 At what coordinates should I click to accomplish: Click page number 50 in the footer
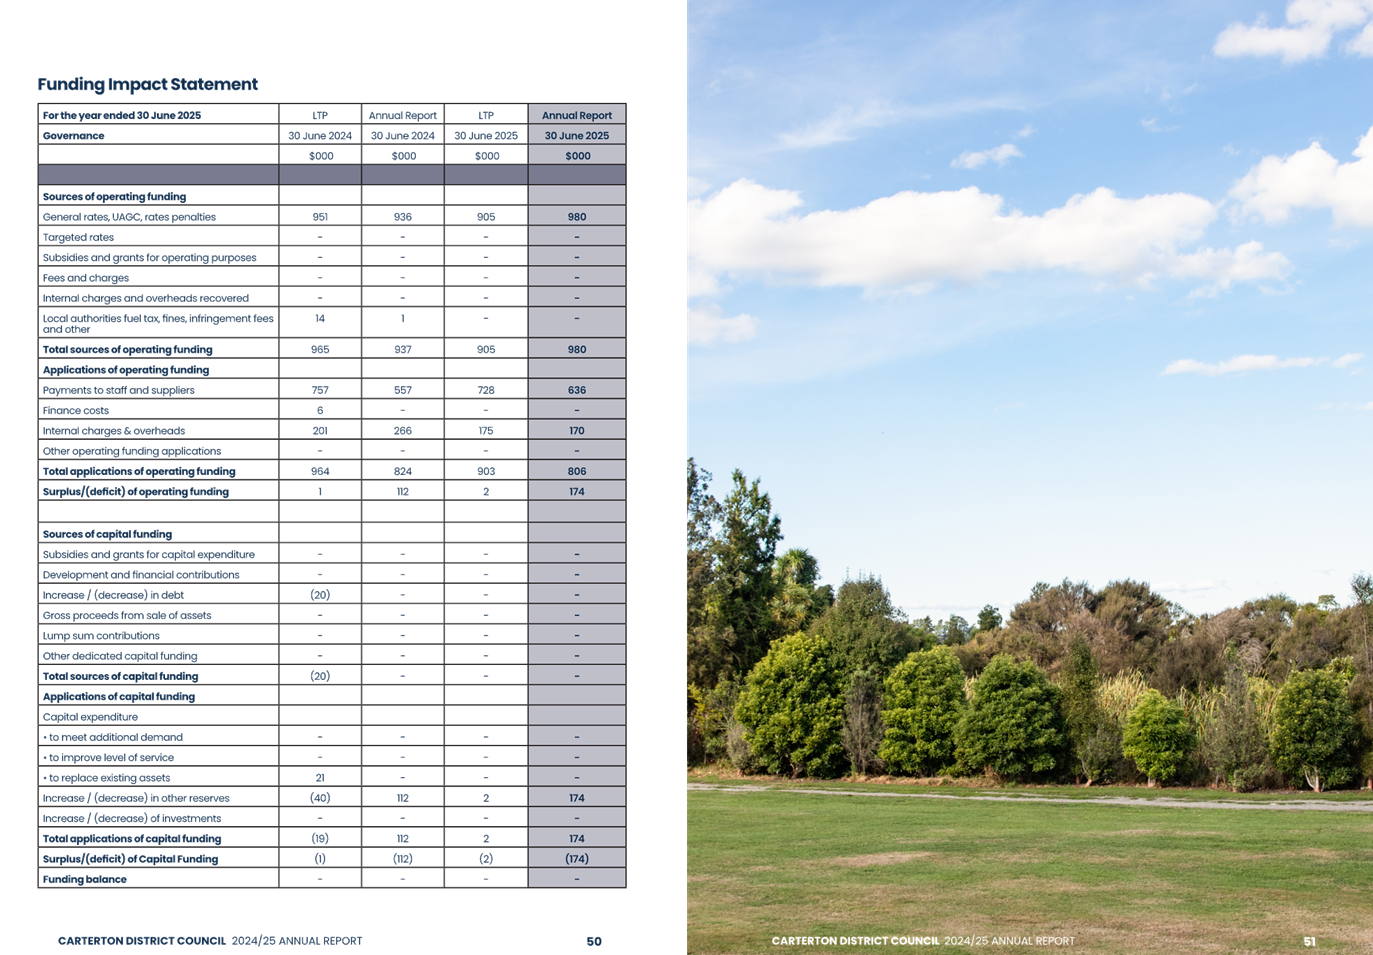(x=594, y=941)
